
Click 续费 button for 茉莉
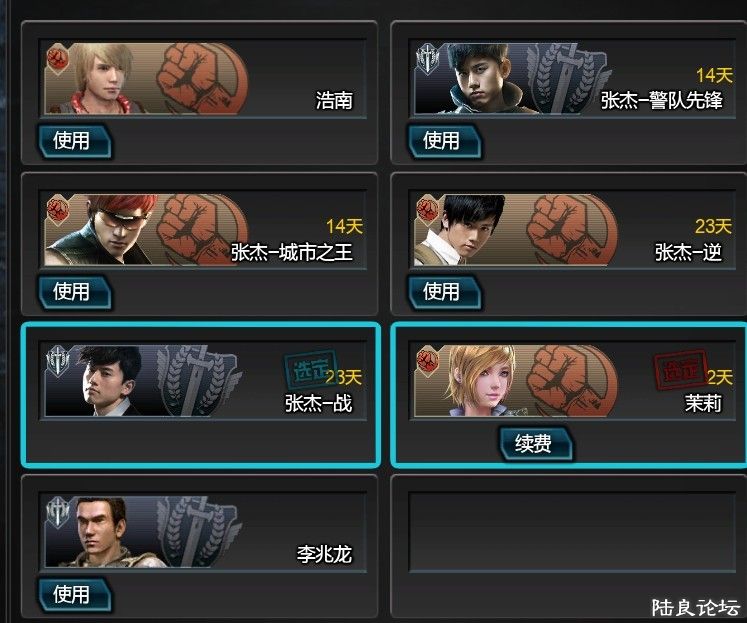click(536, 443)
